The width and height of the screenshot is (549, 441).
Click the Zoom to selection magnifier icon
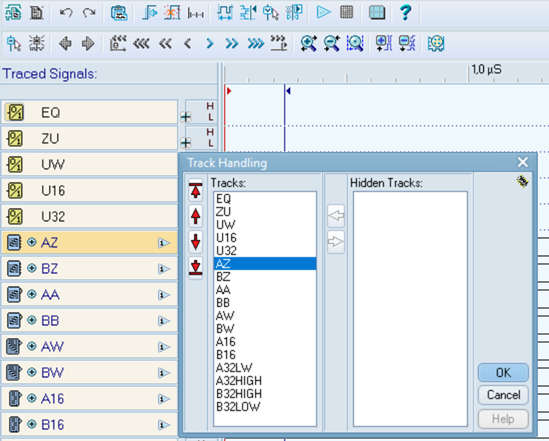(355, 43)
